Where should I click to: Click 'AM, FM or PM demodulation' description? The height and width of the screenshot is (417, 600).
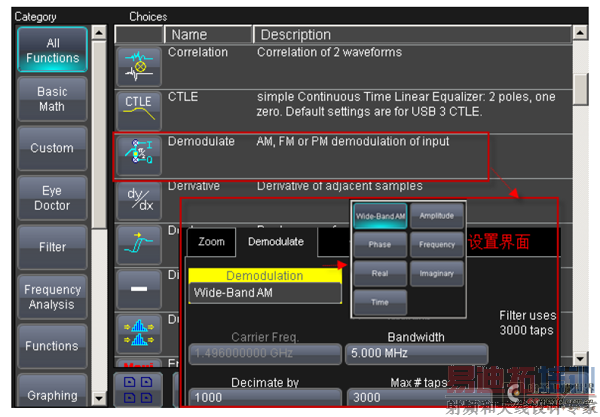tap(352, 142)
